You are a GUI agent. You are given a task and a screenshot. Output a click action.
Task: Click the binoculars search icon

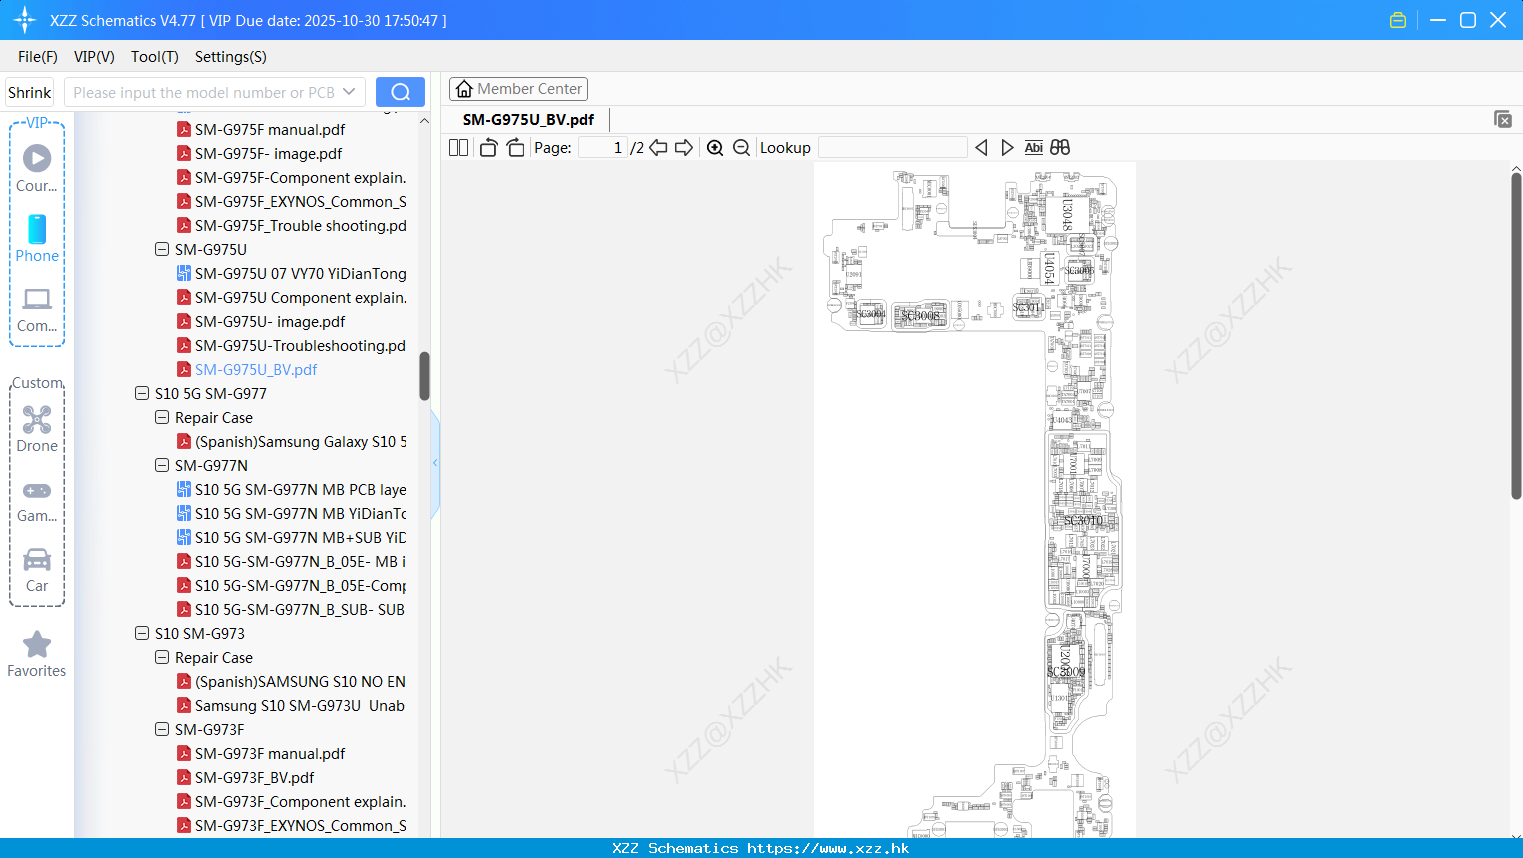coord(1060,148)
